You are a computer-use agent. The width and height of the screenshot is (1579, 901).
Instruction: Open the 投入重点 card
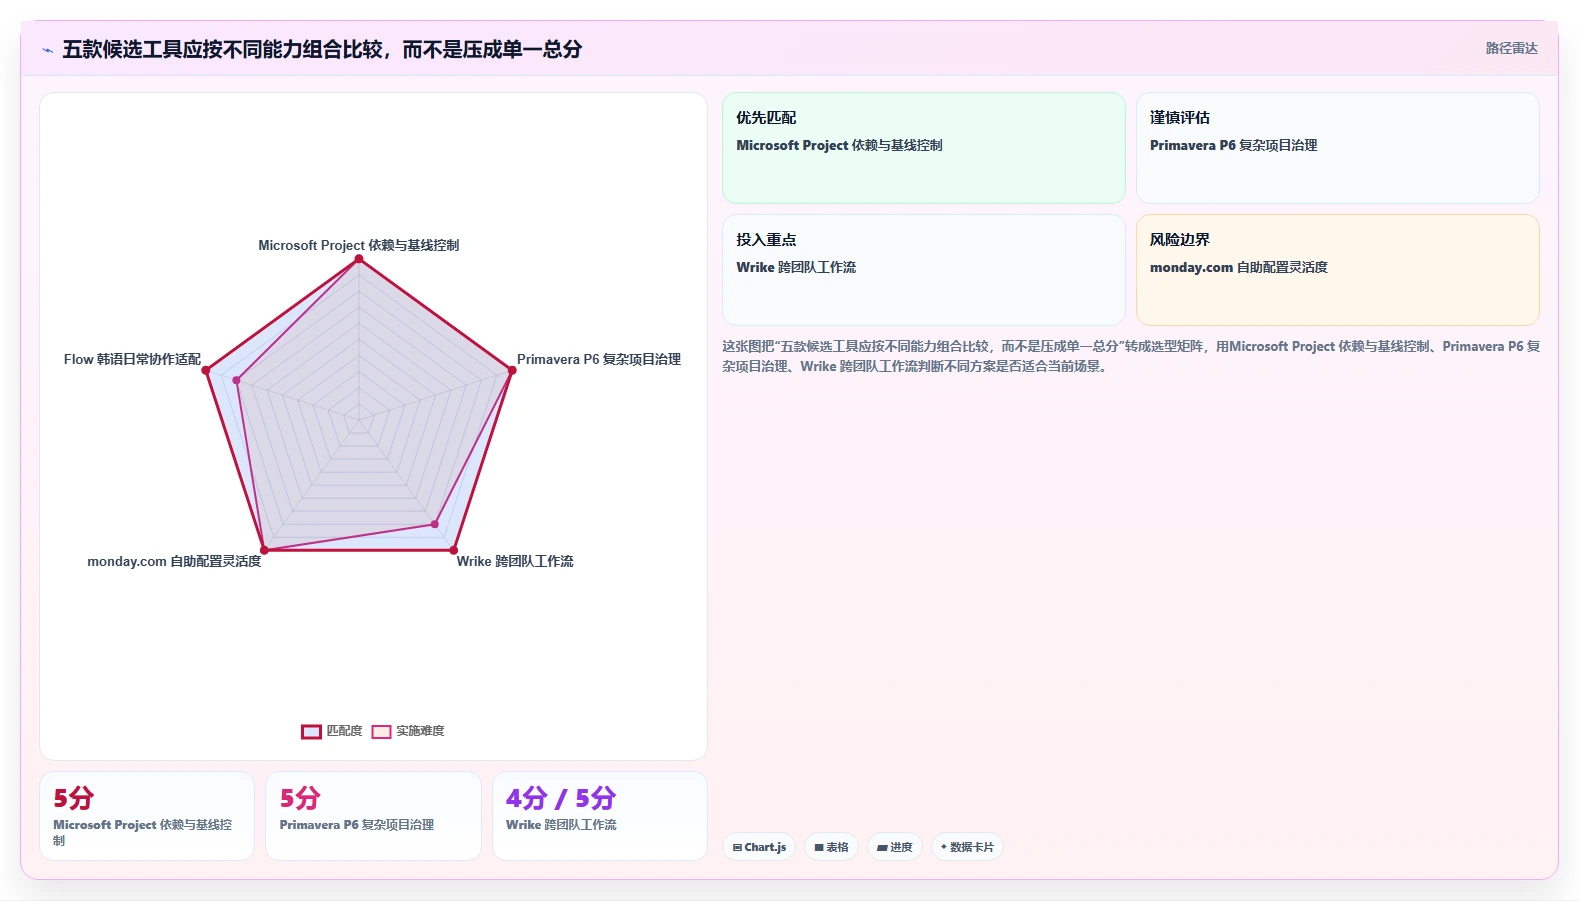tap(924, 270)
